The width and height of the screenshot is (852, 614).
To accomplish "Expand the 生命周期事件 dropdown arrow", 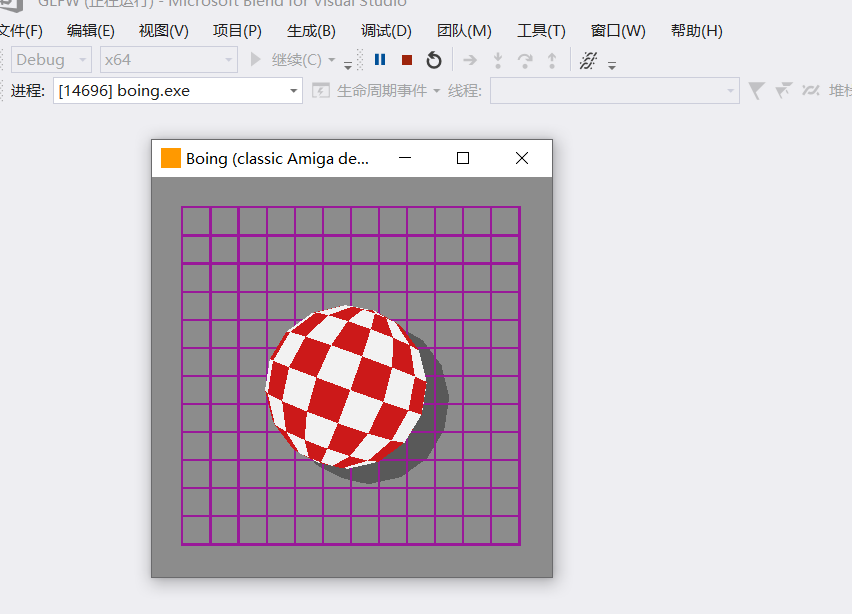I will (436, 91).
